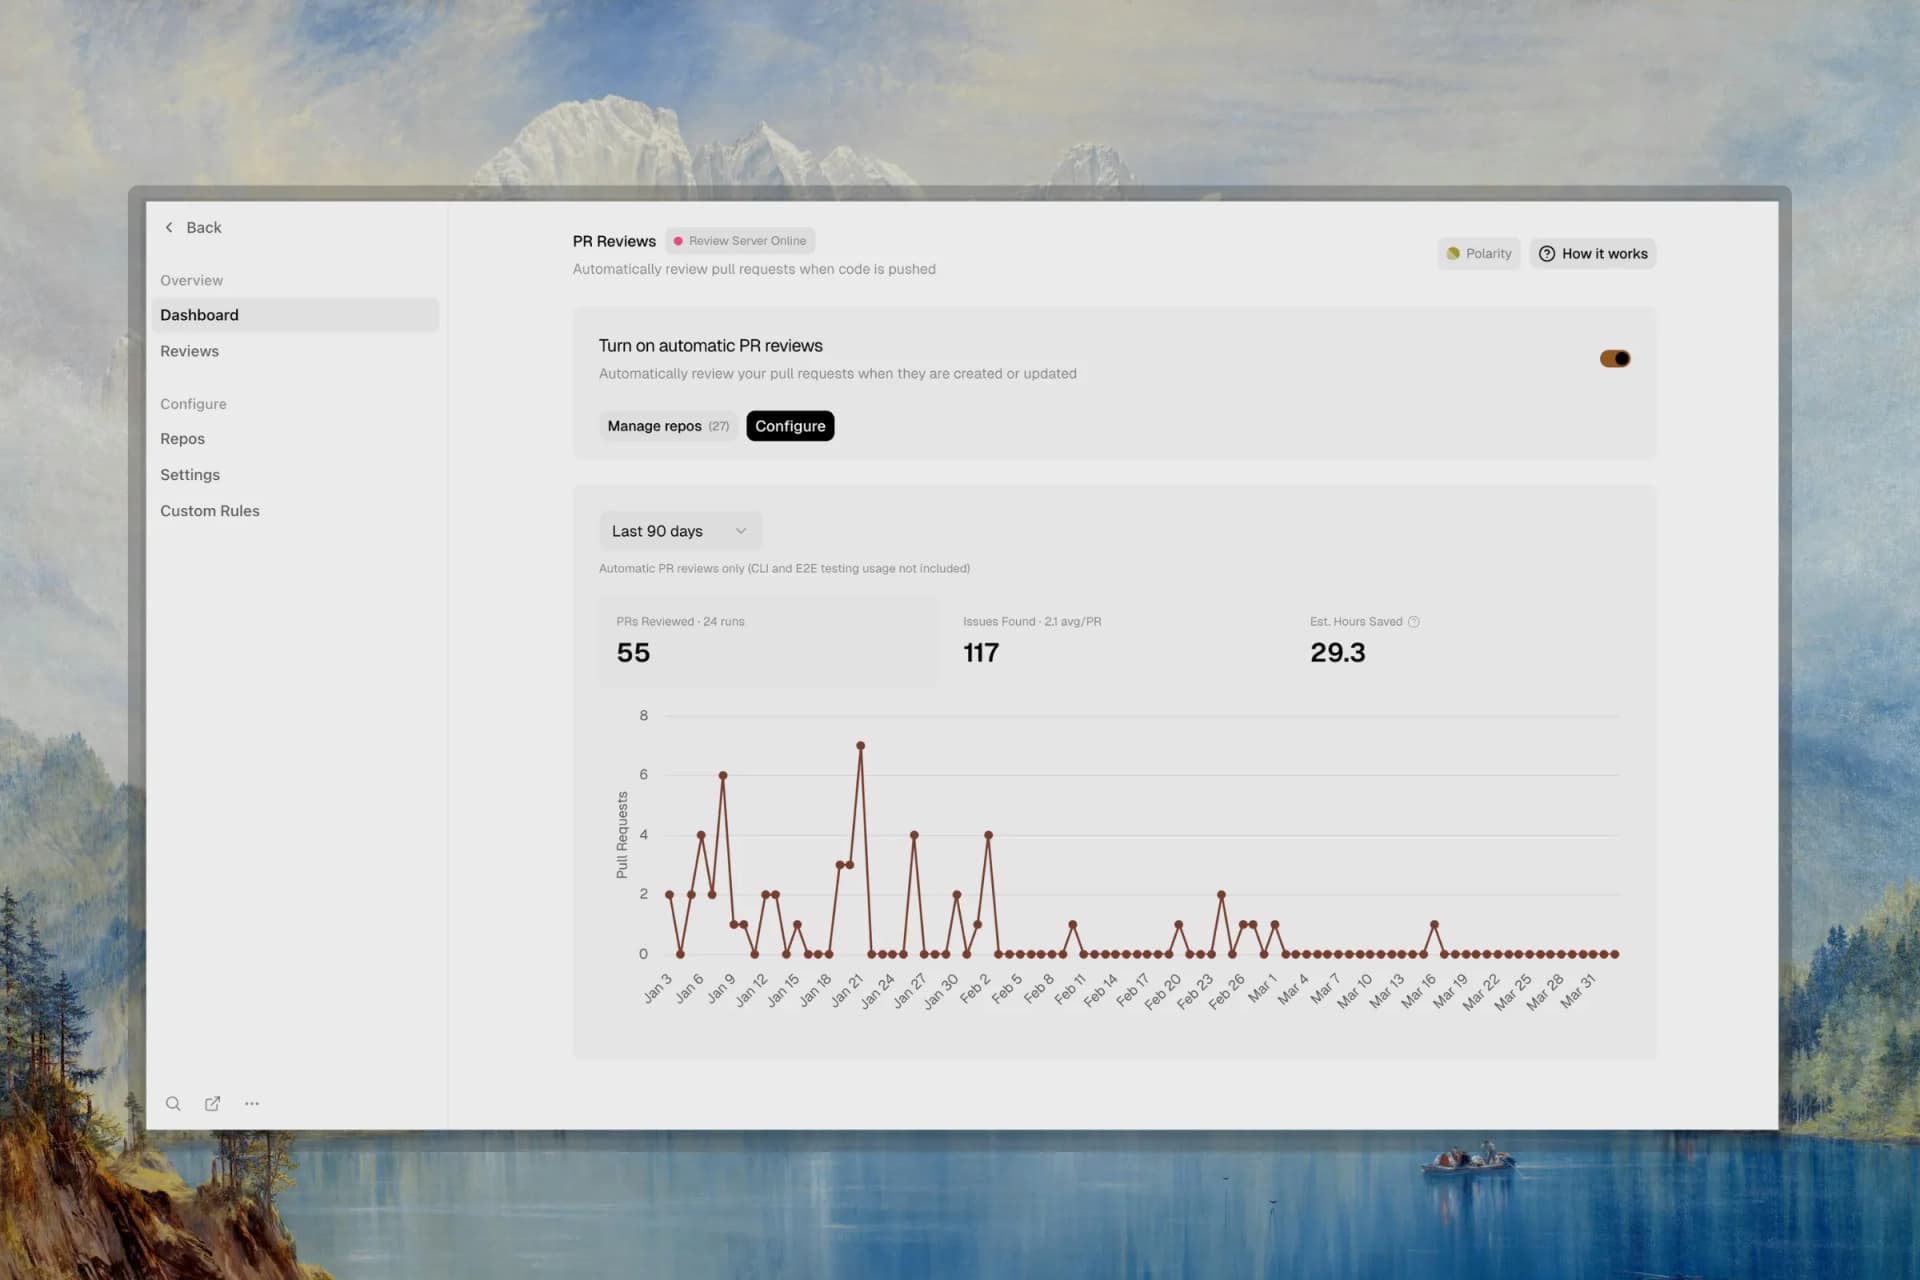The image size is (1920, 1280).
Task: Open the How it works help icon
Action: [x=1547, y=253]
